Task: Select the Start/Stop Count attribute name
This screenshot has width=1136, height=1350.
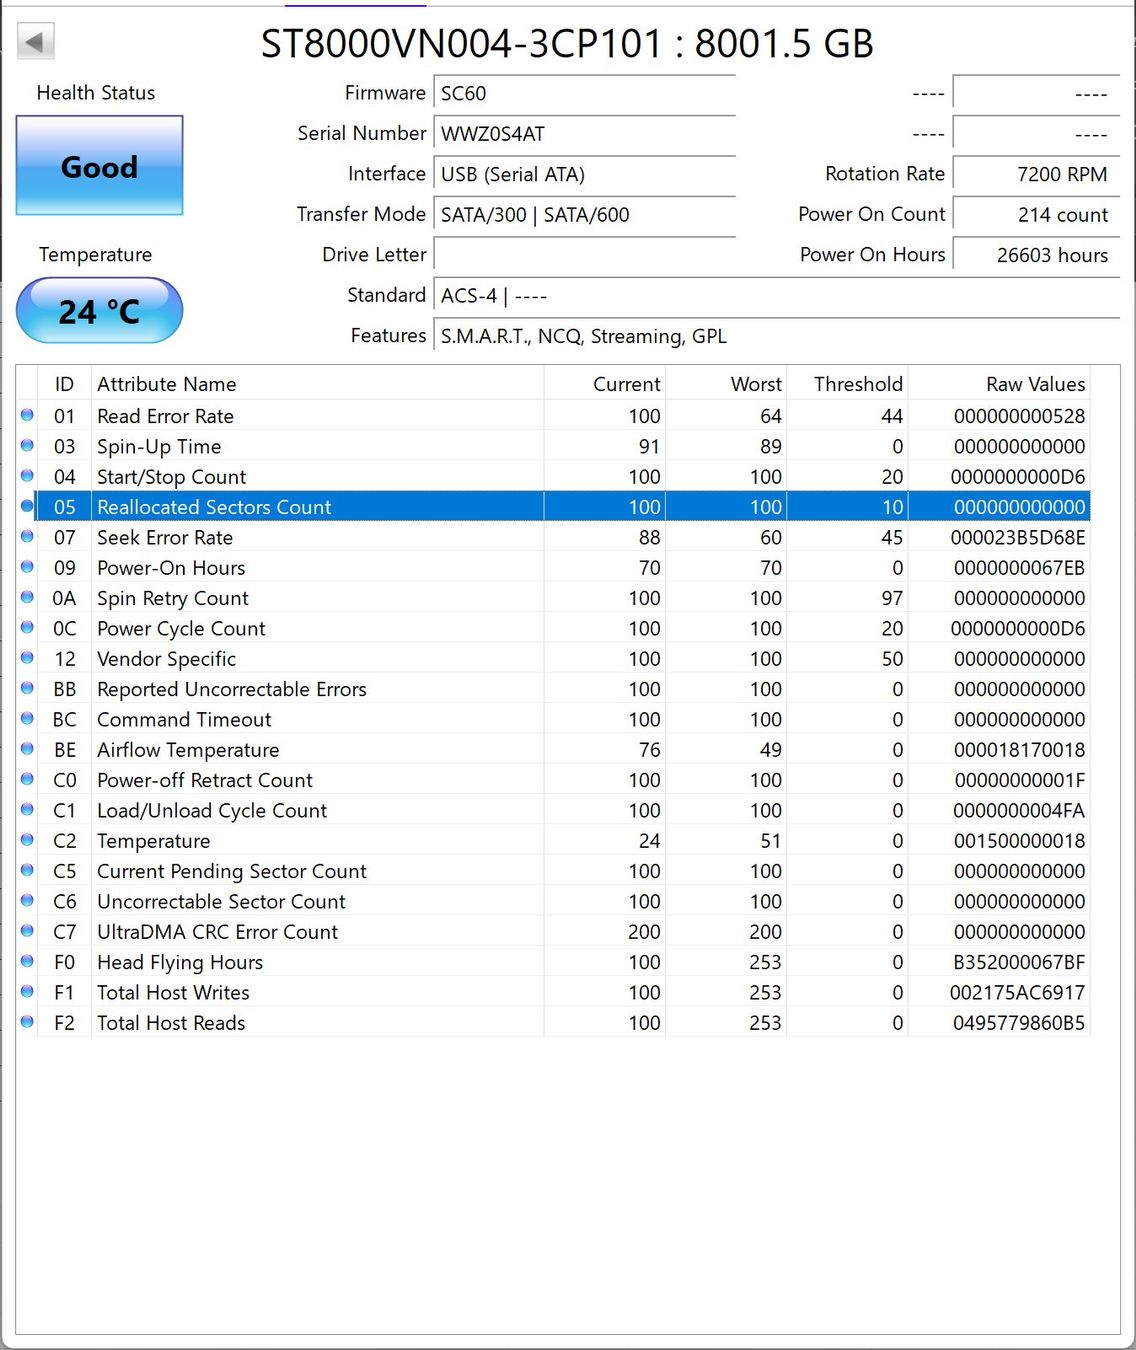Action: (x=171, y=477)
